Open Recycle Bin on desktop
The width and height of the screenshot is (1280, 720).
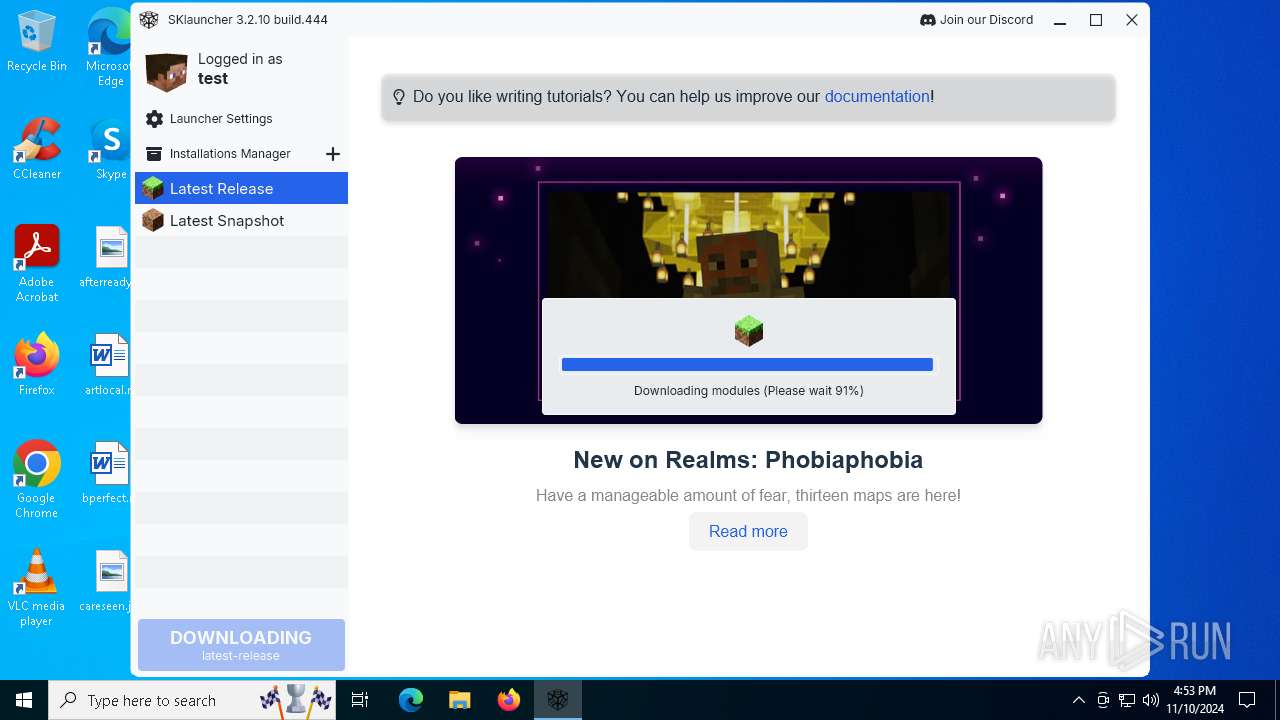[x=37, y=42]
